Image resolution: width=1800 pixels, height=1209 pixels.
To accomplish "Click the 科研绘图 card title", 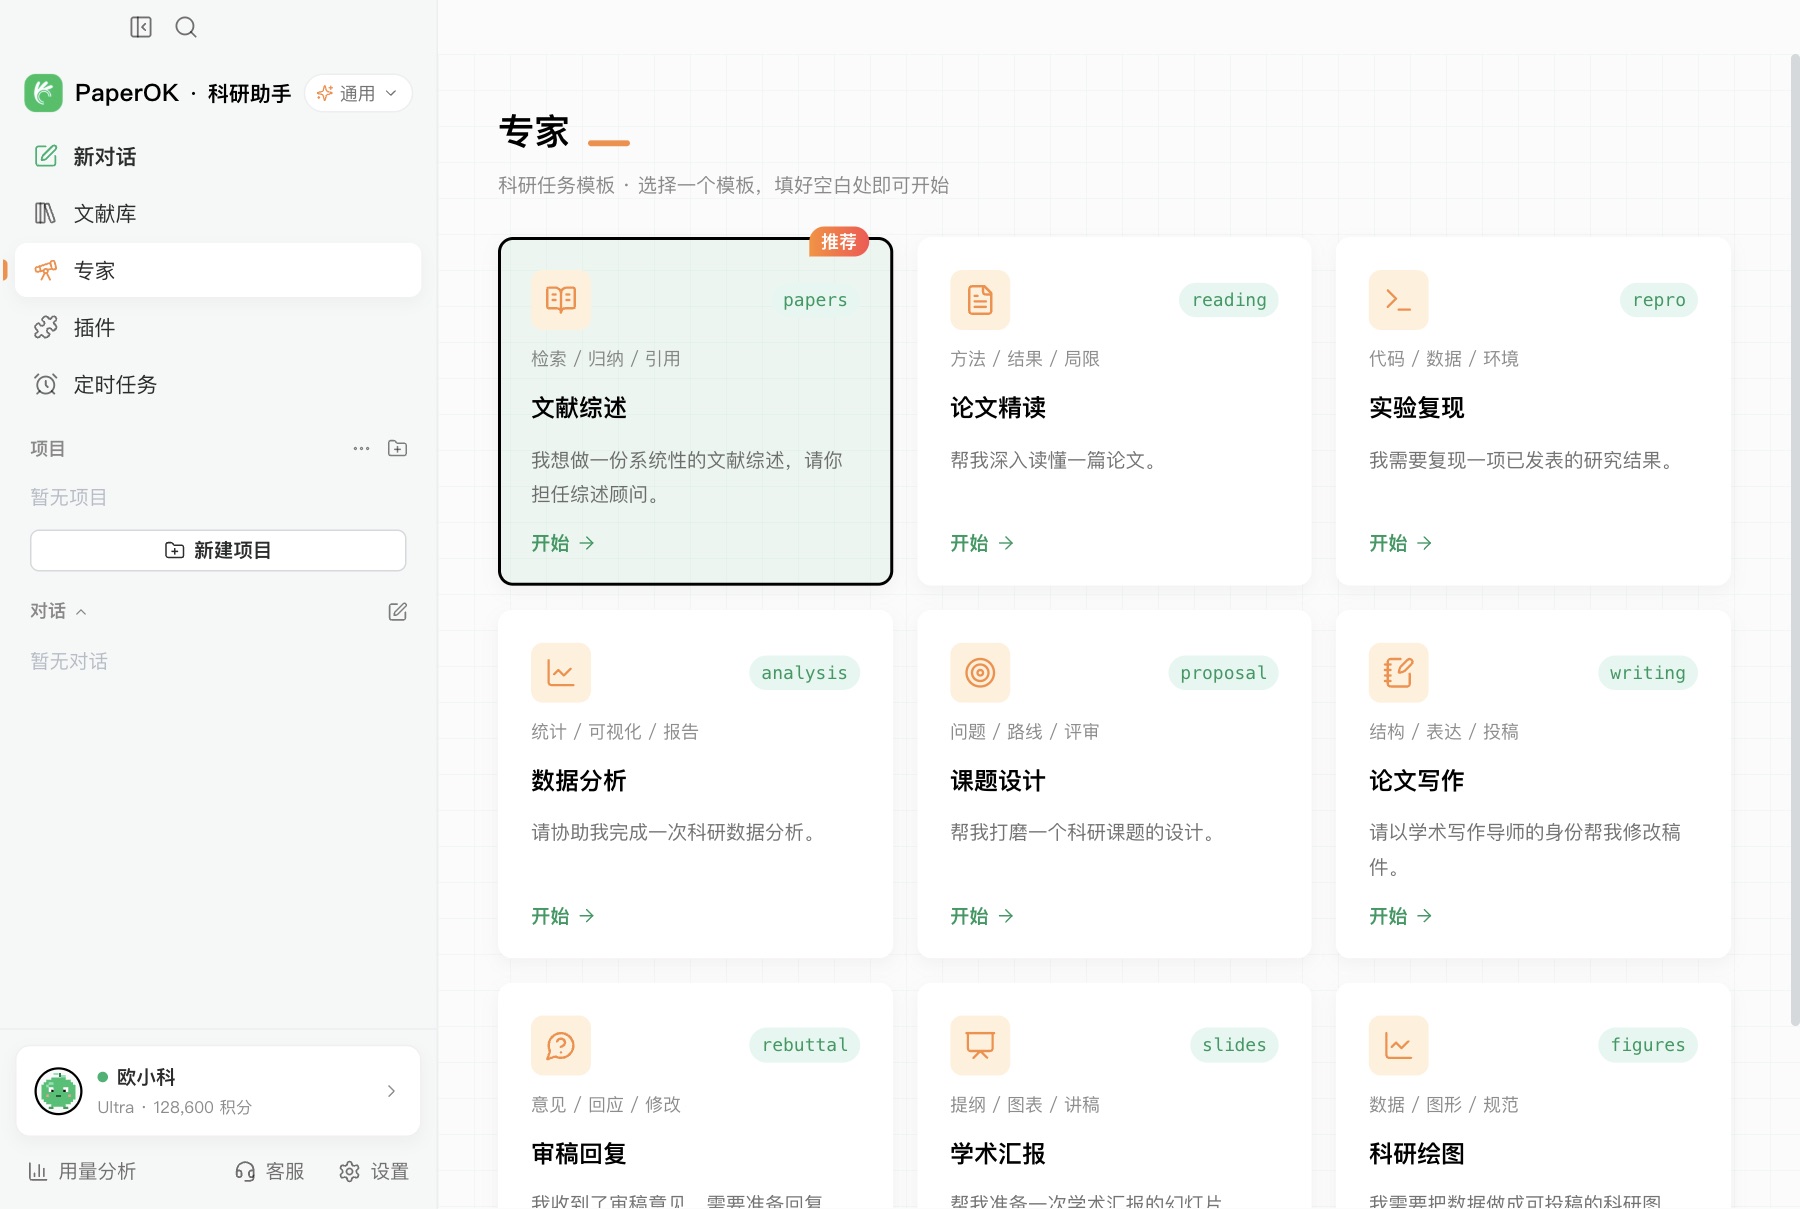I will click(x=1417, y=1154).
